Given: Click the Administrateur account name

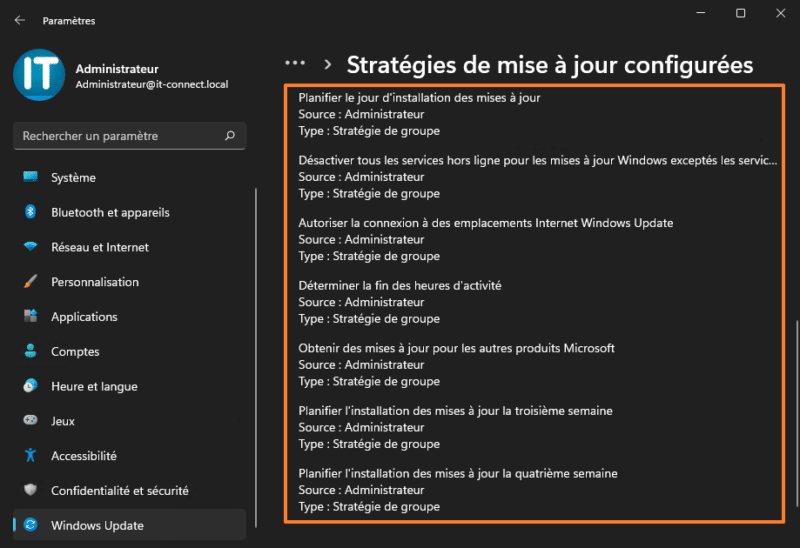Looking at the screenshot, I should pos(117,69).
